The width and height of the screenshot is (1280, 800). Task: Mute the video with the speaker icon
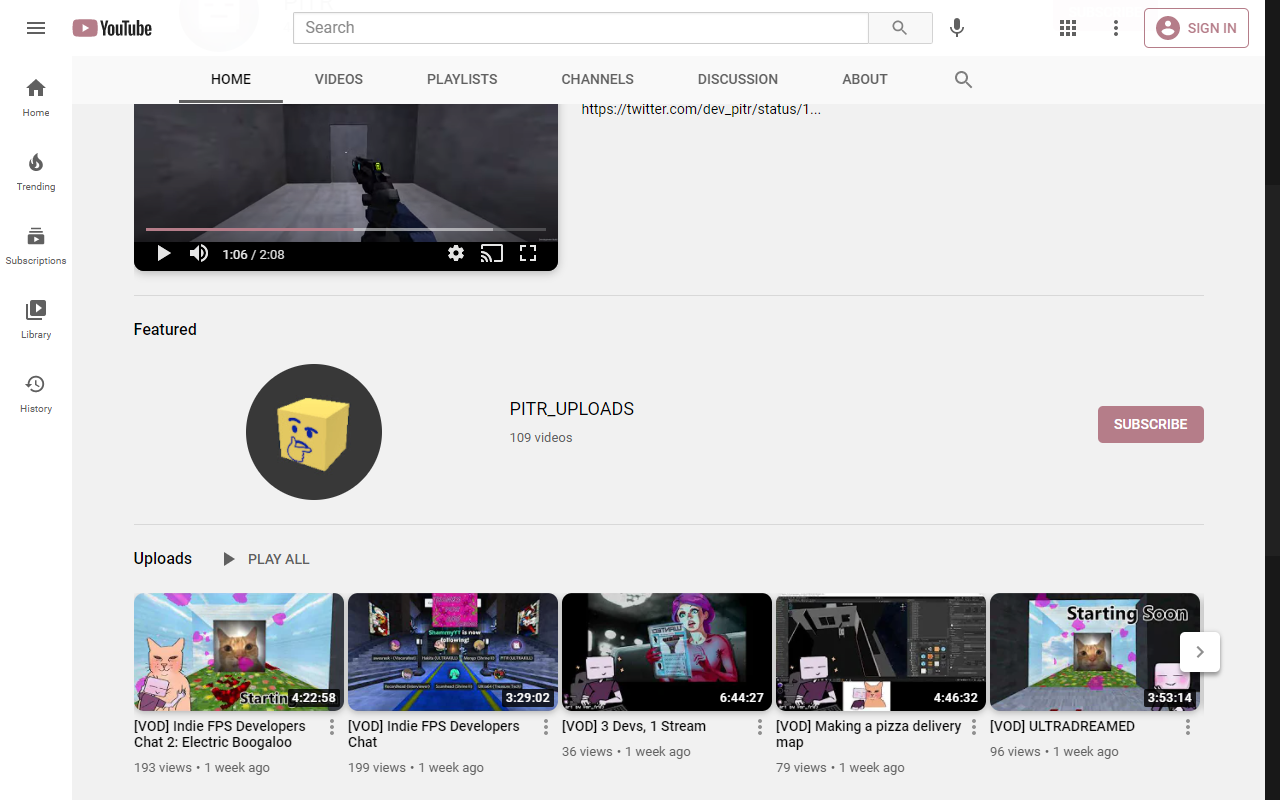(x=199, y=254)
